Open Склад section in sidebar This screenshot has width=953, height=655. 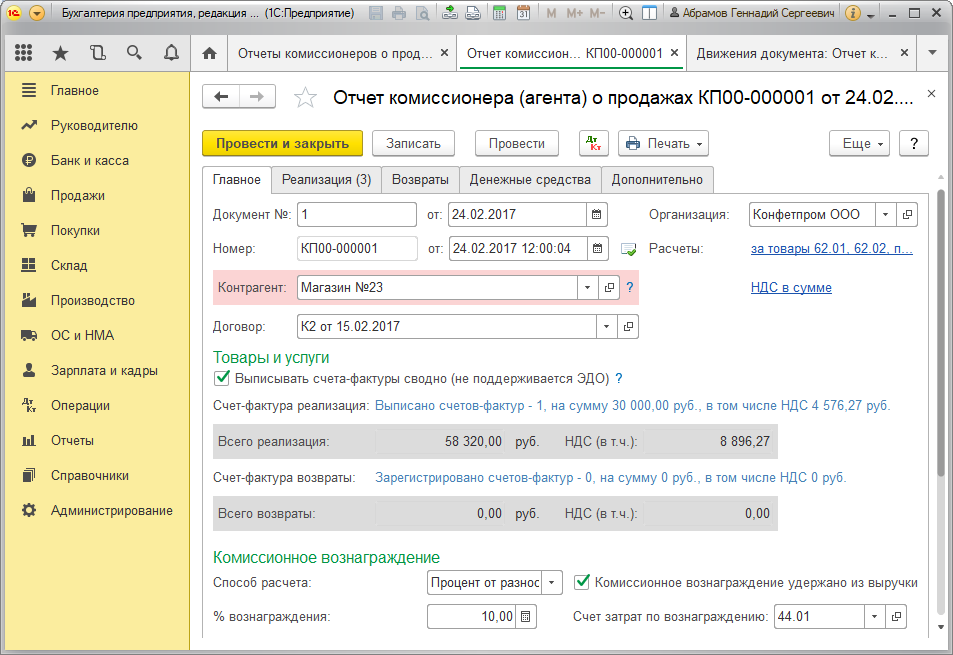click(69, 266)
